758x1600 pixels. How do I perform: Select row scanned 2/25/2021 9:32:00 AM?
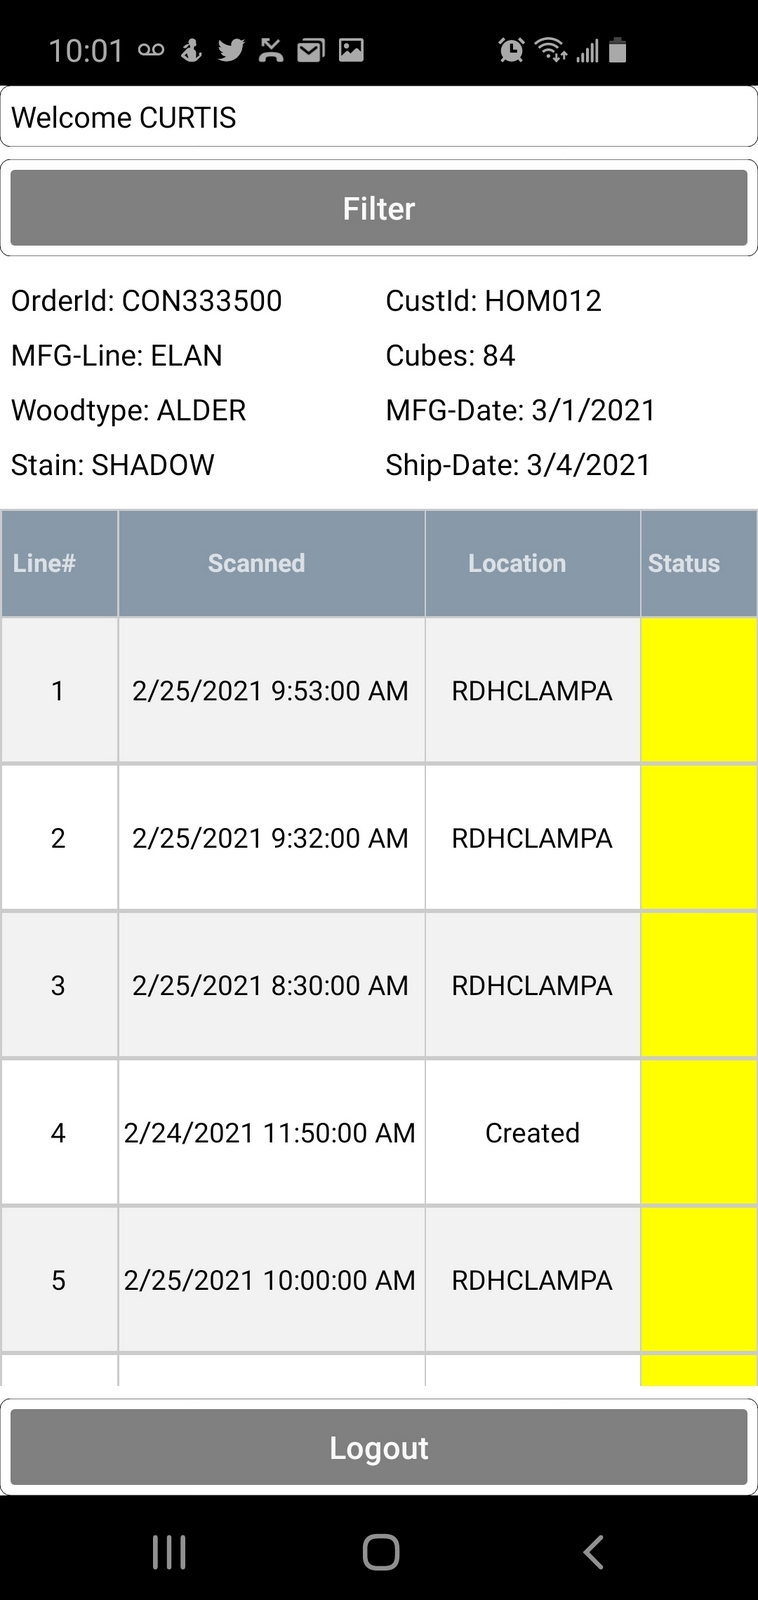coord(270,838)
